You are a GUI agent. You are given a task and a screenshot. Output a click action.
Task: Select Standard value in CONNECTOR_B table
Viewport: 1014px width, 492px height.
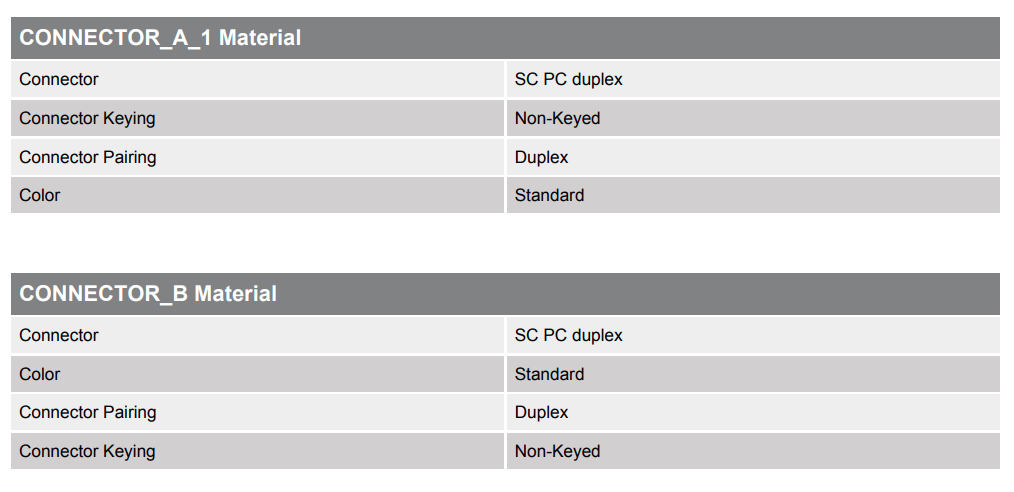[549, 374]
